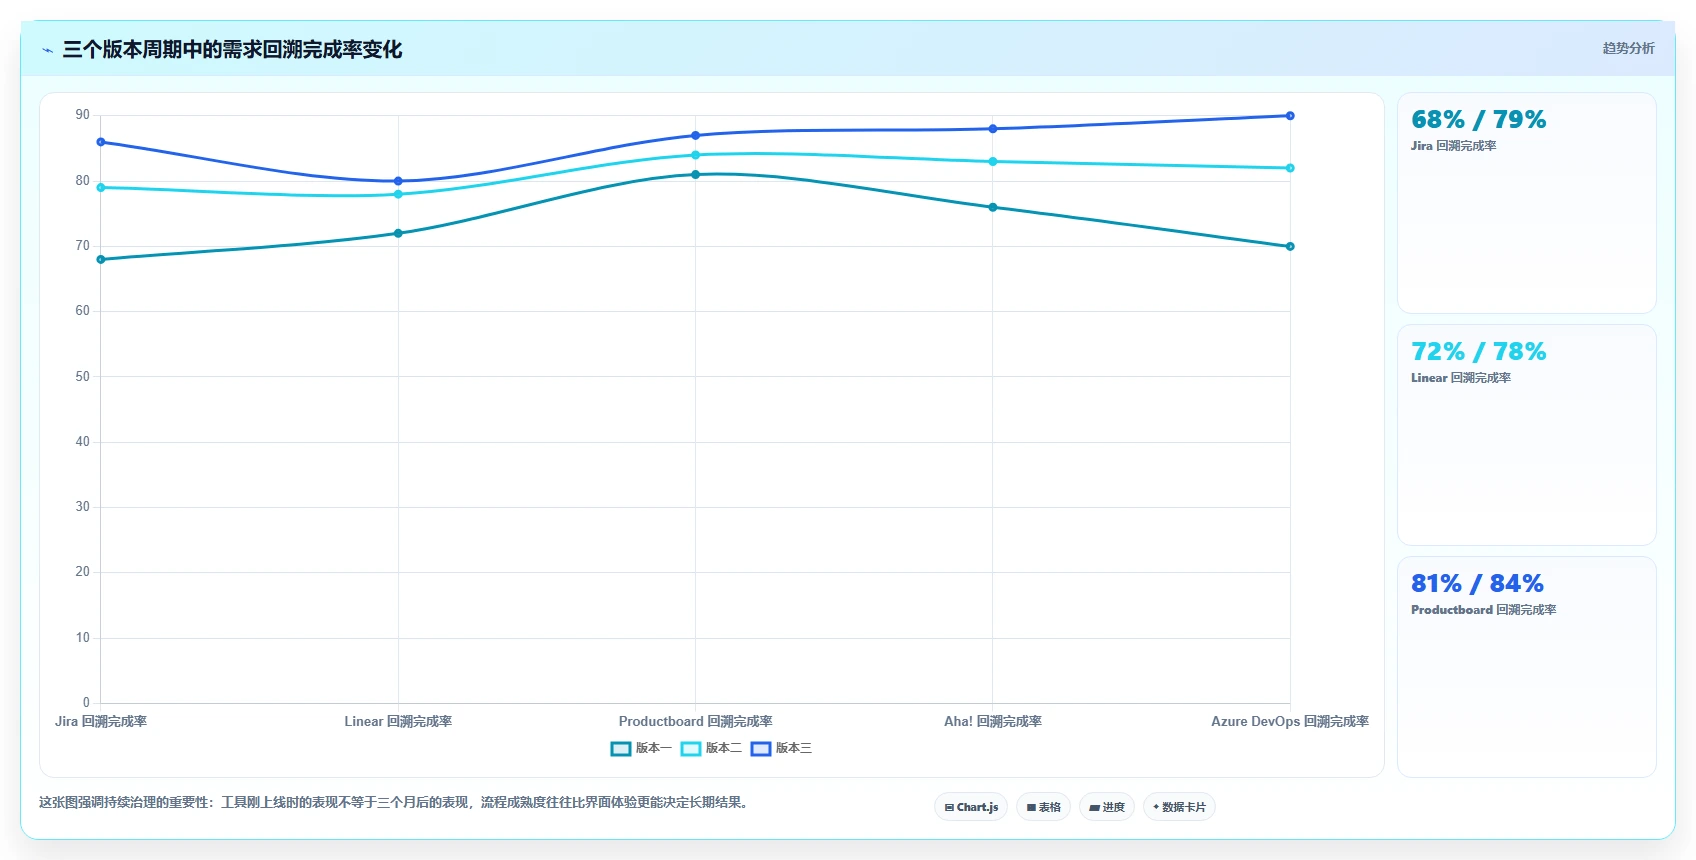Click the caption text about 持续治理

pyautogui.click(x=394, y=803)
